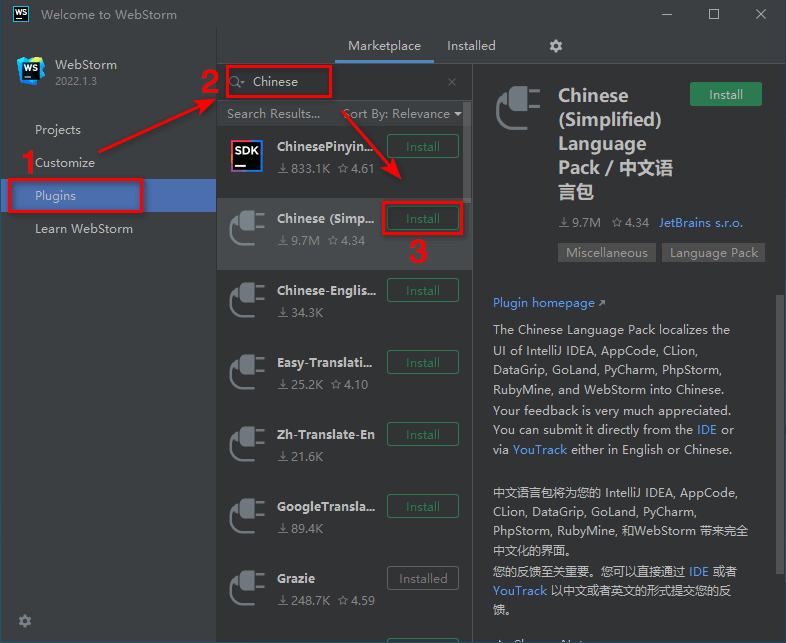Select the Zh-Translate-En plugin name
Image resolution: width=786 pixels, height=643 pixels.
[x=325, y=435]
